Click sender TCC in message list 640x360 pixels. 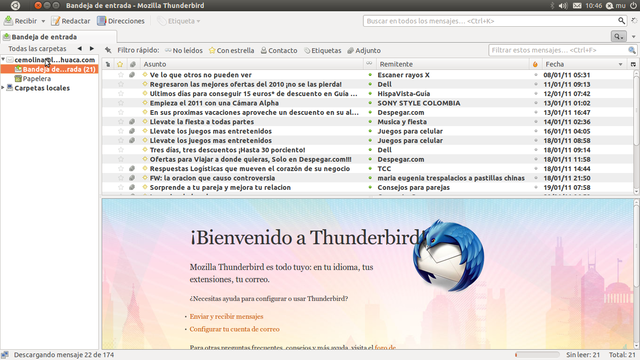click(x=384, y=169)
